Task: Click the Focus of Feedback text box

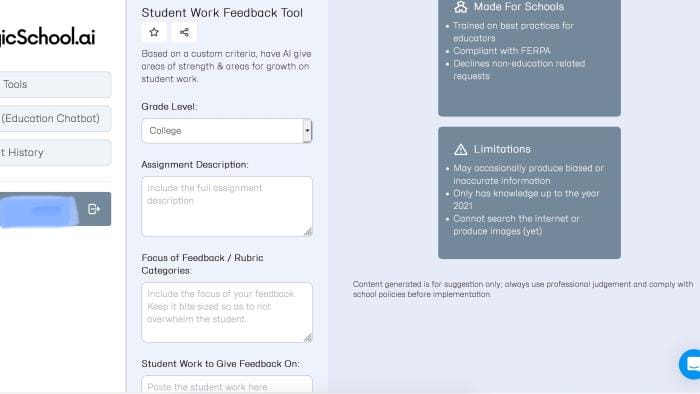Action: [x=227, y=312]
